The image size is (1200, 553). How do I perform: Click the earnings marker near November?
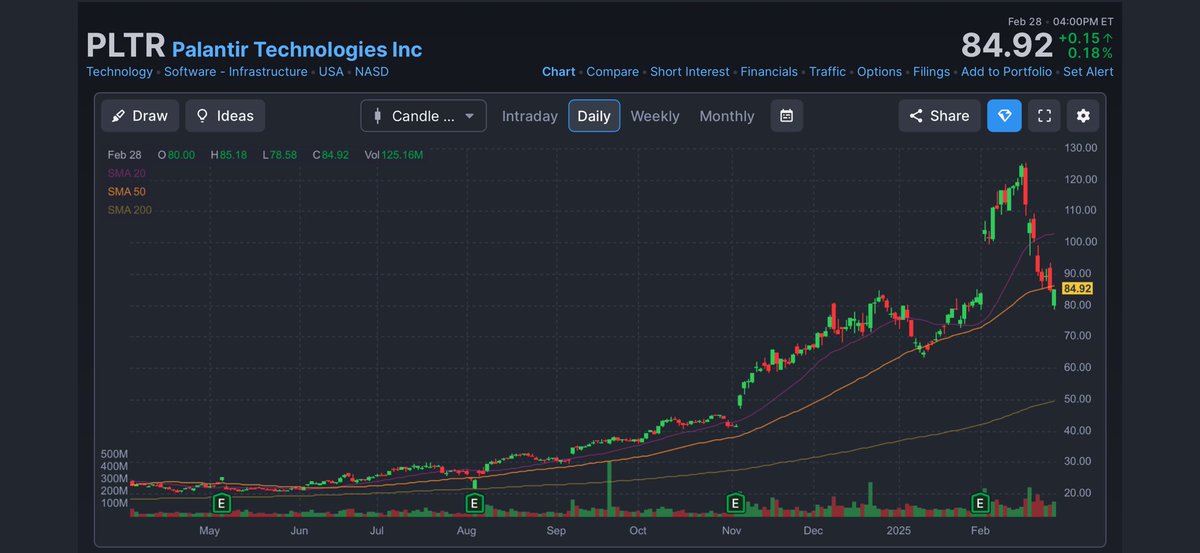736,503
